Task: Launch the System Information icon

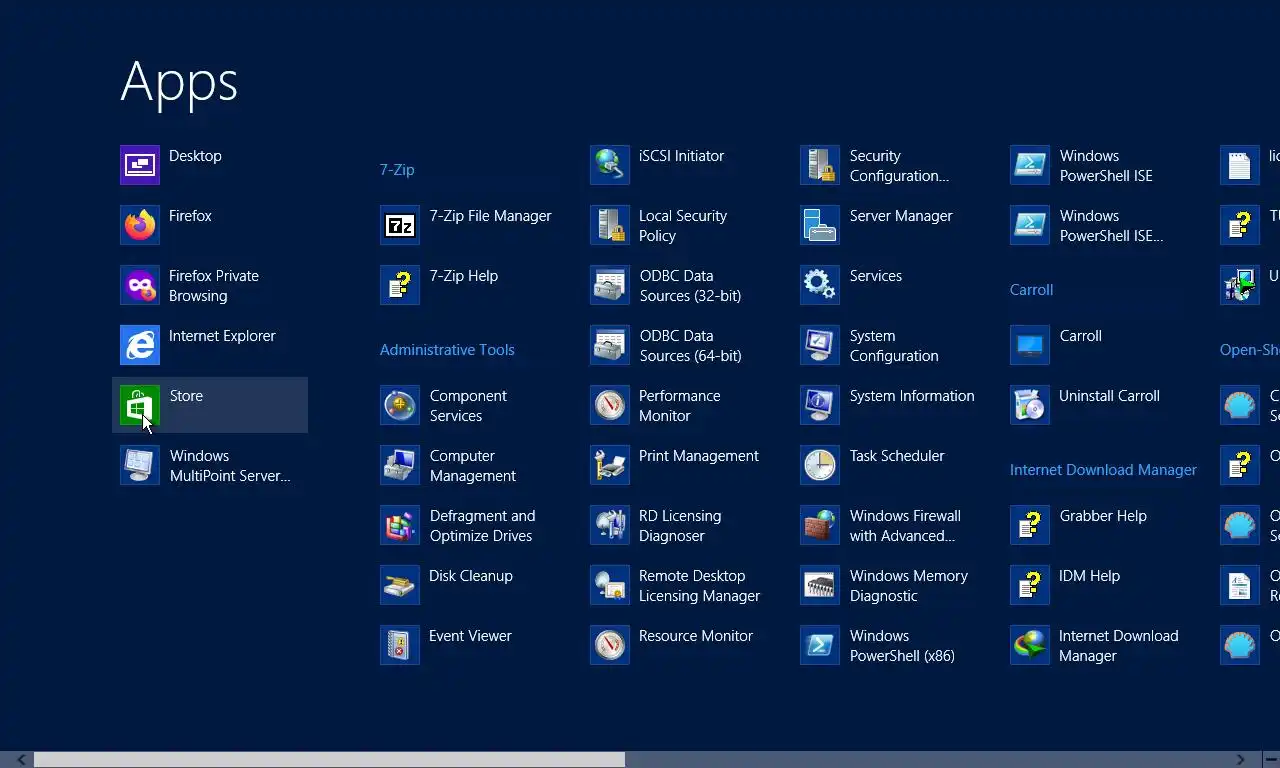Action: point(820,405)
